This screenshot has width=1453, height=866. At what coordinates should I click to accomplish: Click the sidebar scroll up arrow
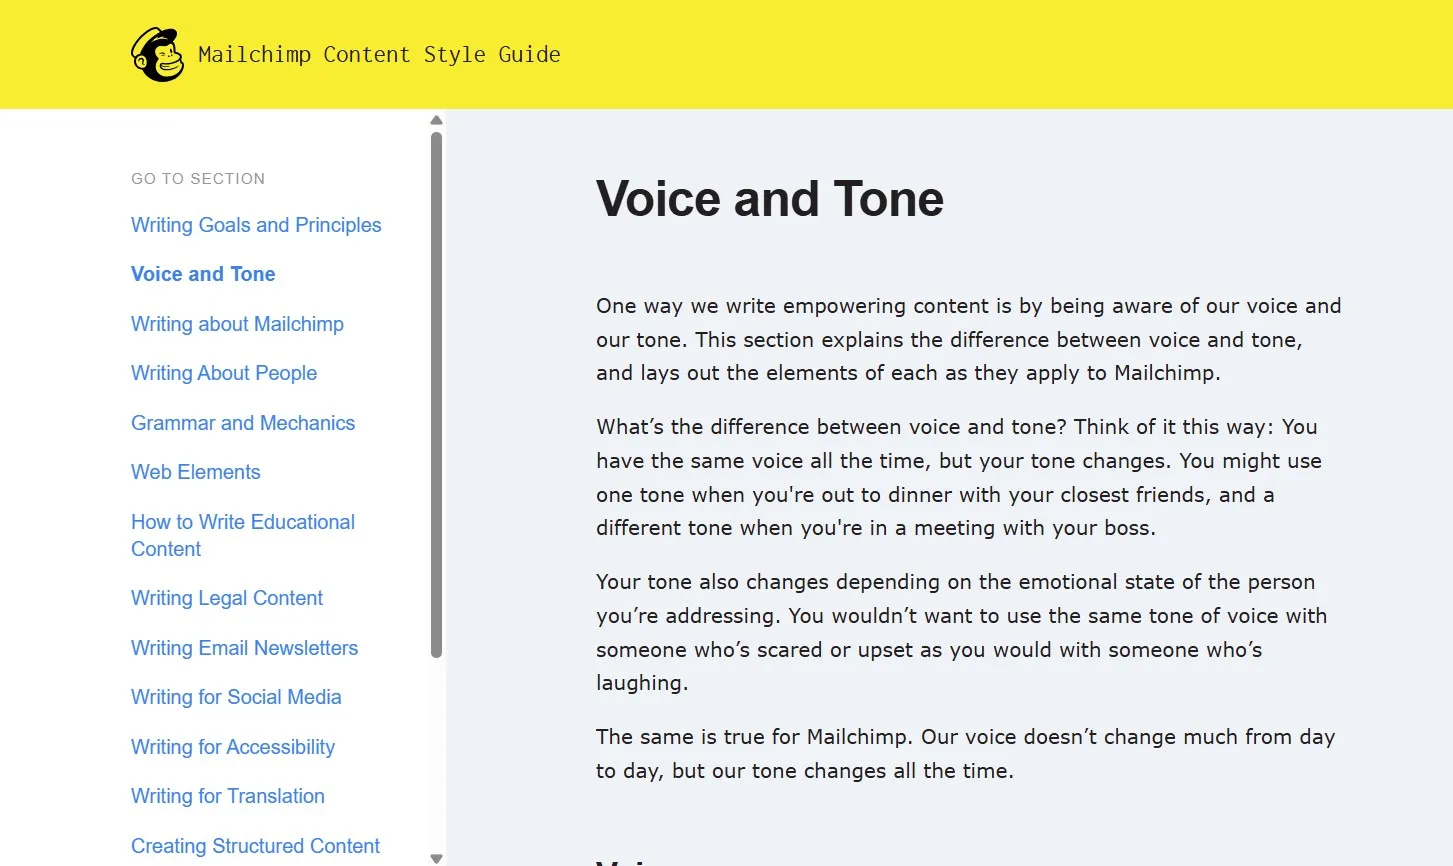[436, 121]
